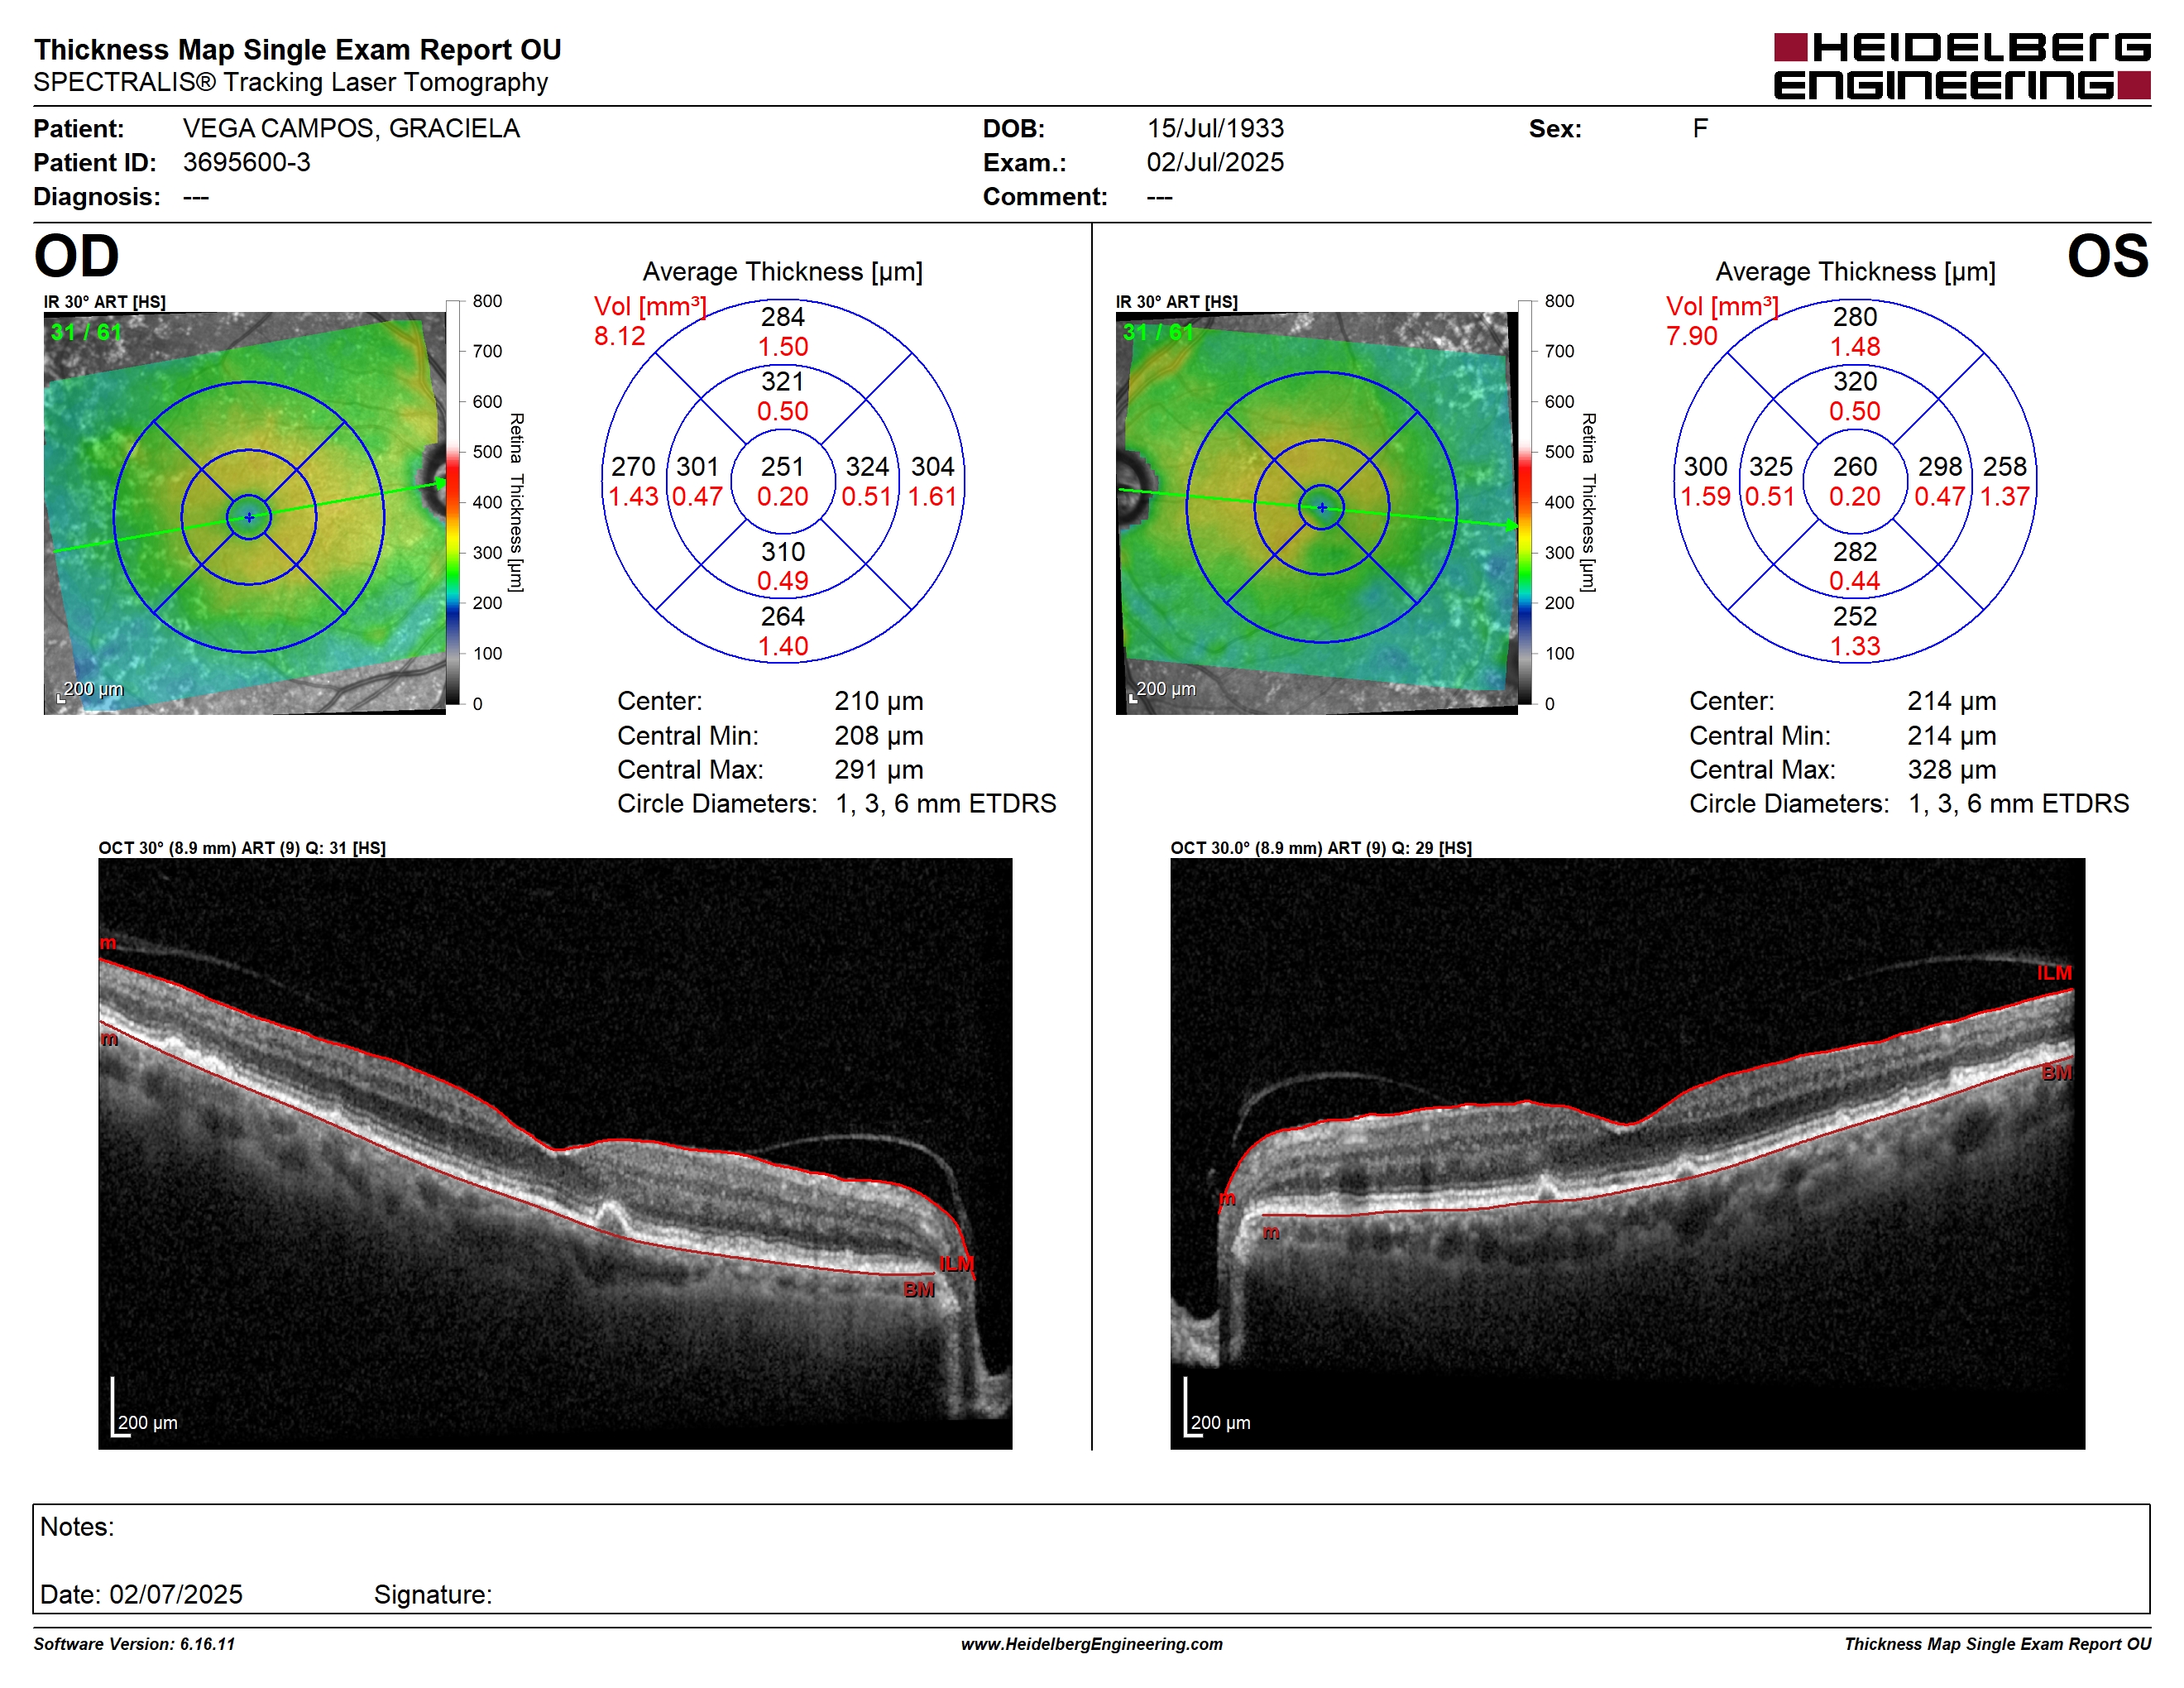This screenshot has width=2184, height=1688.
Task: Click OD inner superior thickness 321
Action: coord(782,382)
